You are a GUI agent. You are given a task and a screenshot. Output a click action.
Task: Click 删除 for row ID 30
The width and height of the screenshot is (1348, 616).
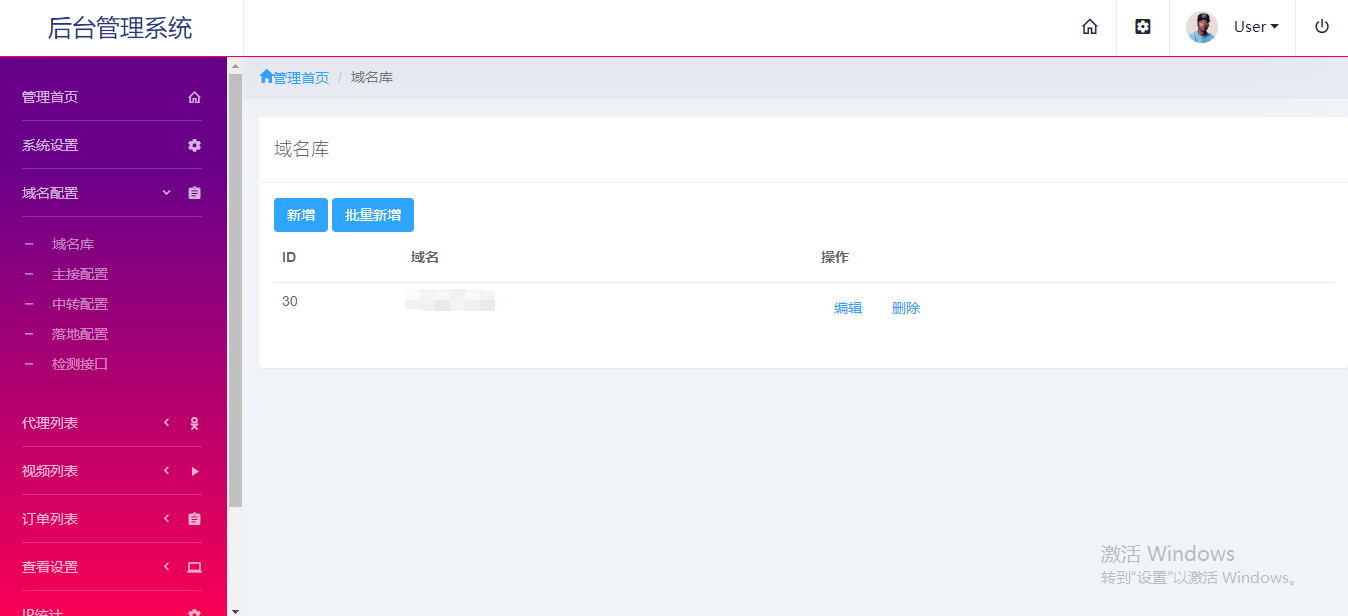coord(906,308)
